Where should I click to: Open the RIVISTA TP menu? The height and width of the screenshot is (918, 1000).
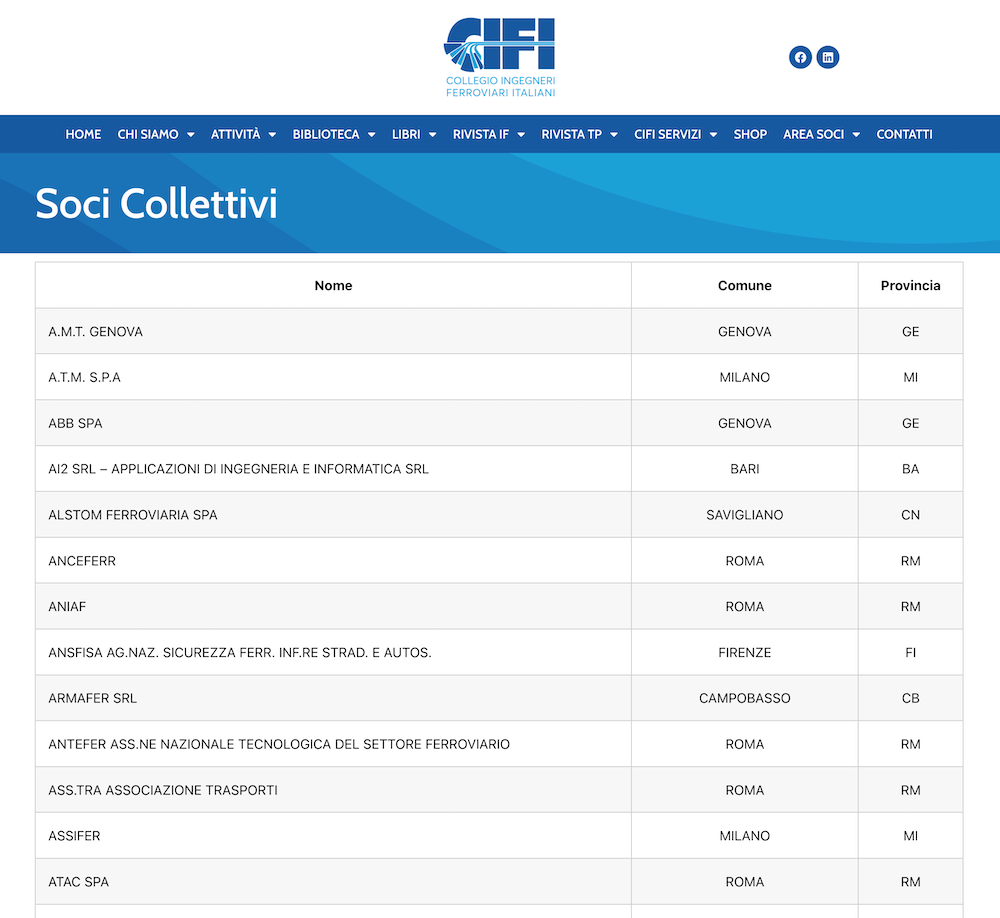pyautogui.click(x=571, y=135)
